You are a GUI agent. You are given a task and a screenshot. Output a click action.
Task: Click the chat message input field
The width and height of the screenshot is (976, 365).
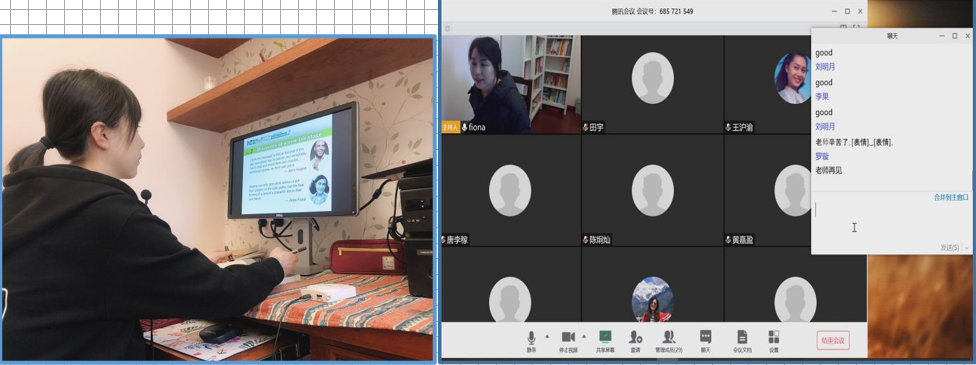coord(890,222)
